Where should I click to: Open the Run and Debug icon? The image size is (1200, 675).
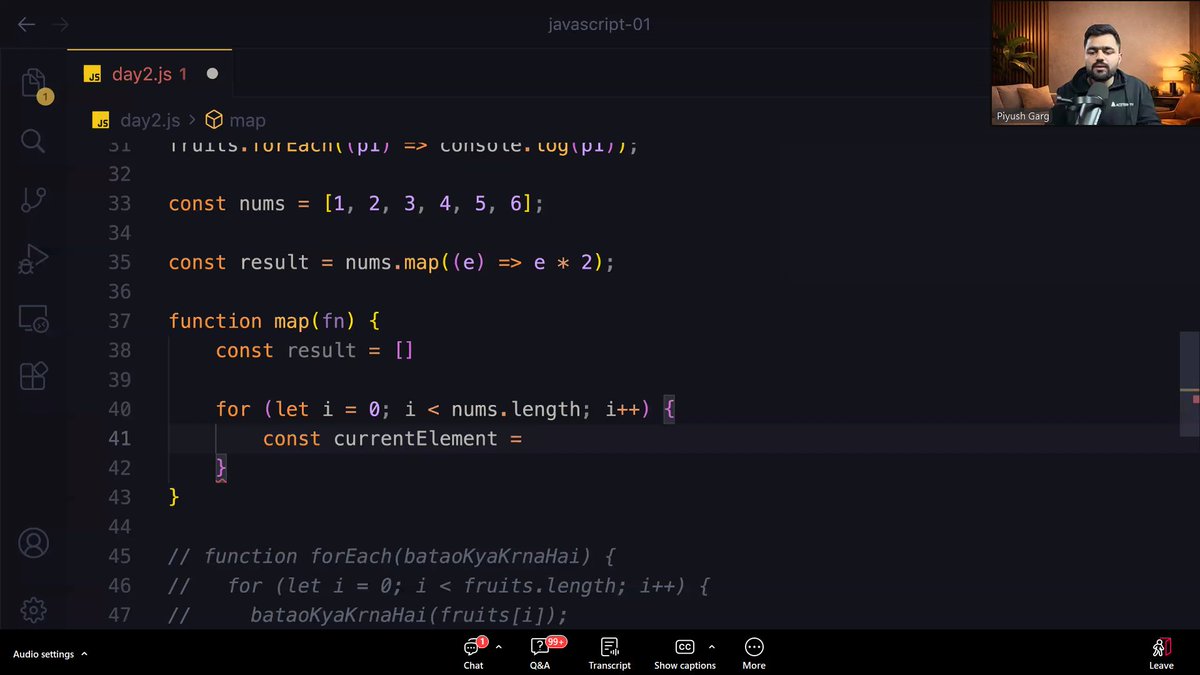33,259
